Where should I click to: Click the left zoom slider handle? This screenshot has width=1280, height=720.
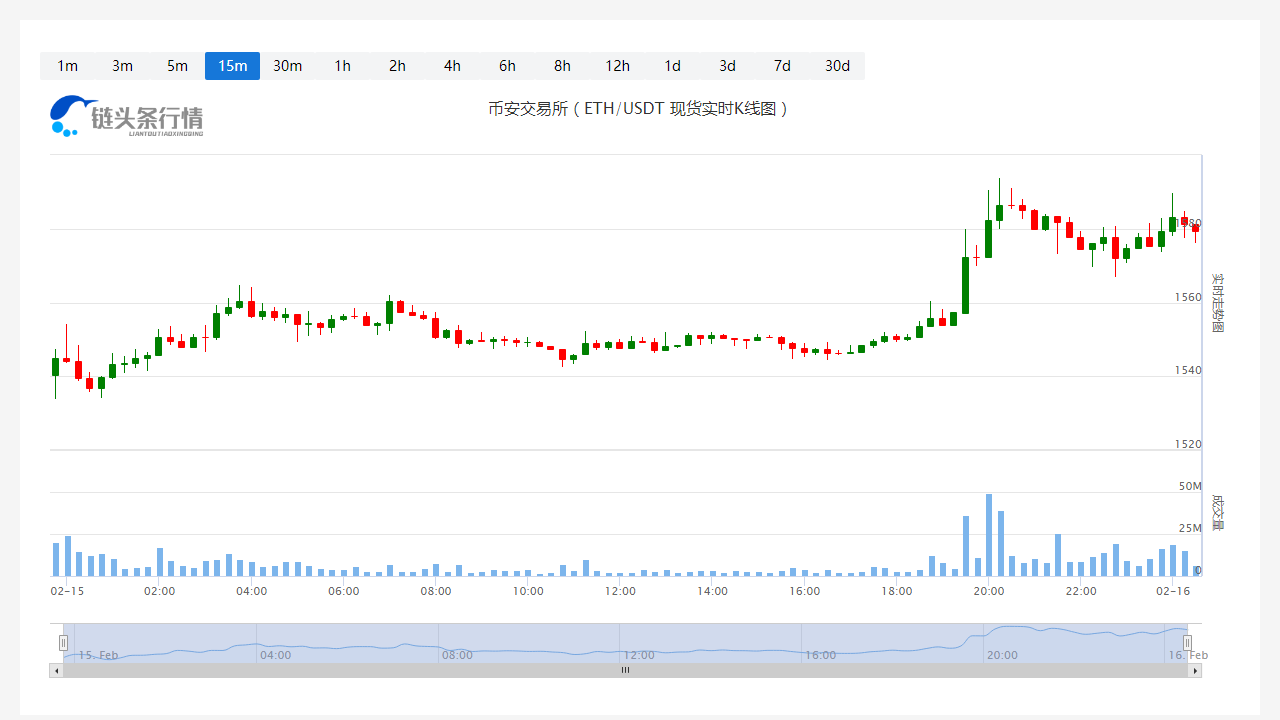coord(63,643)
